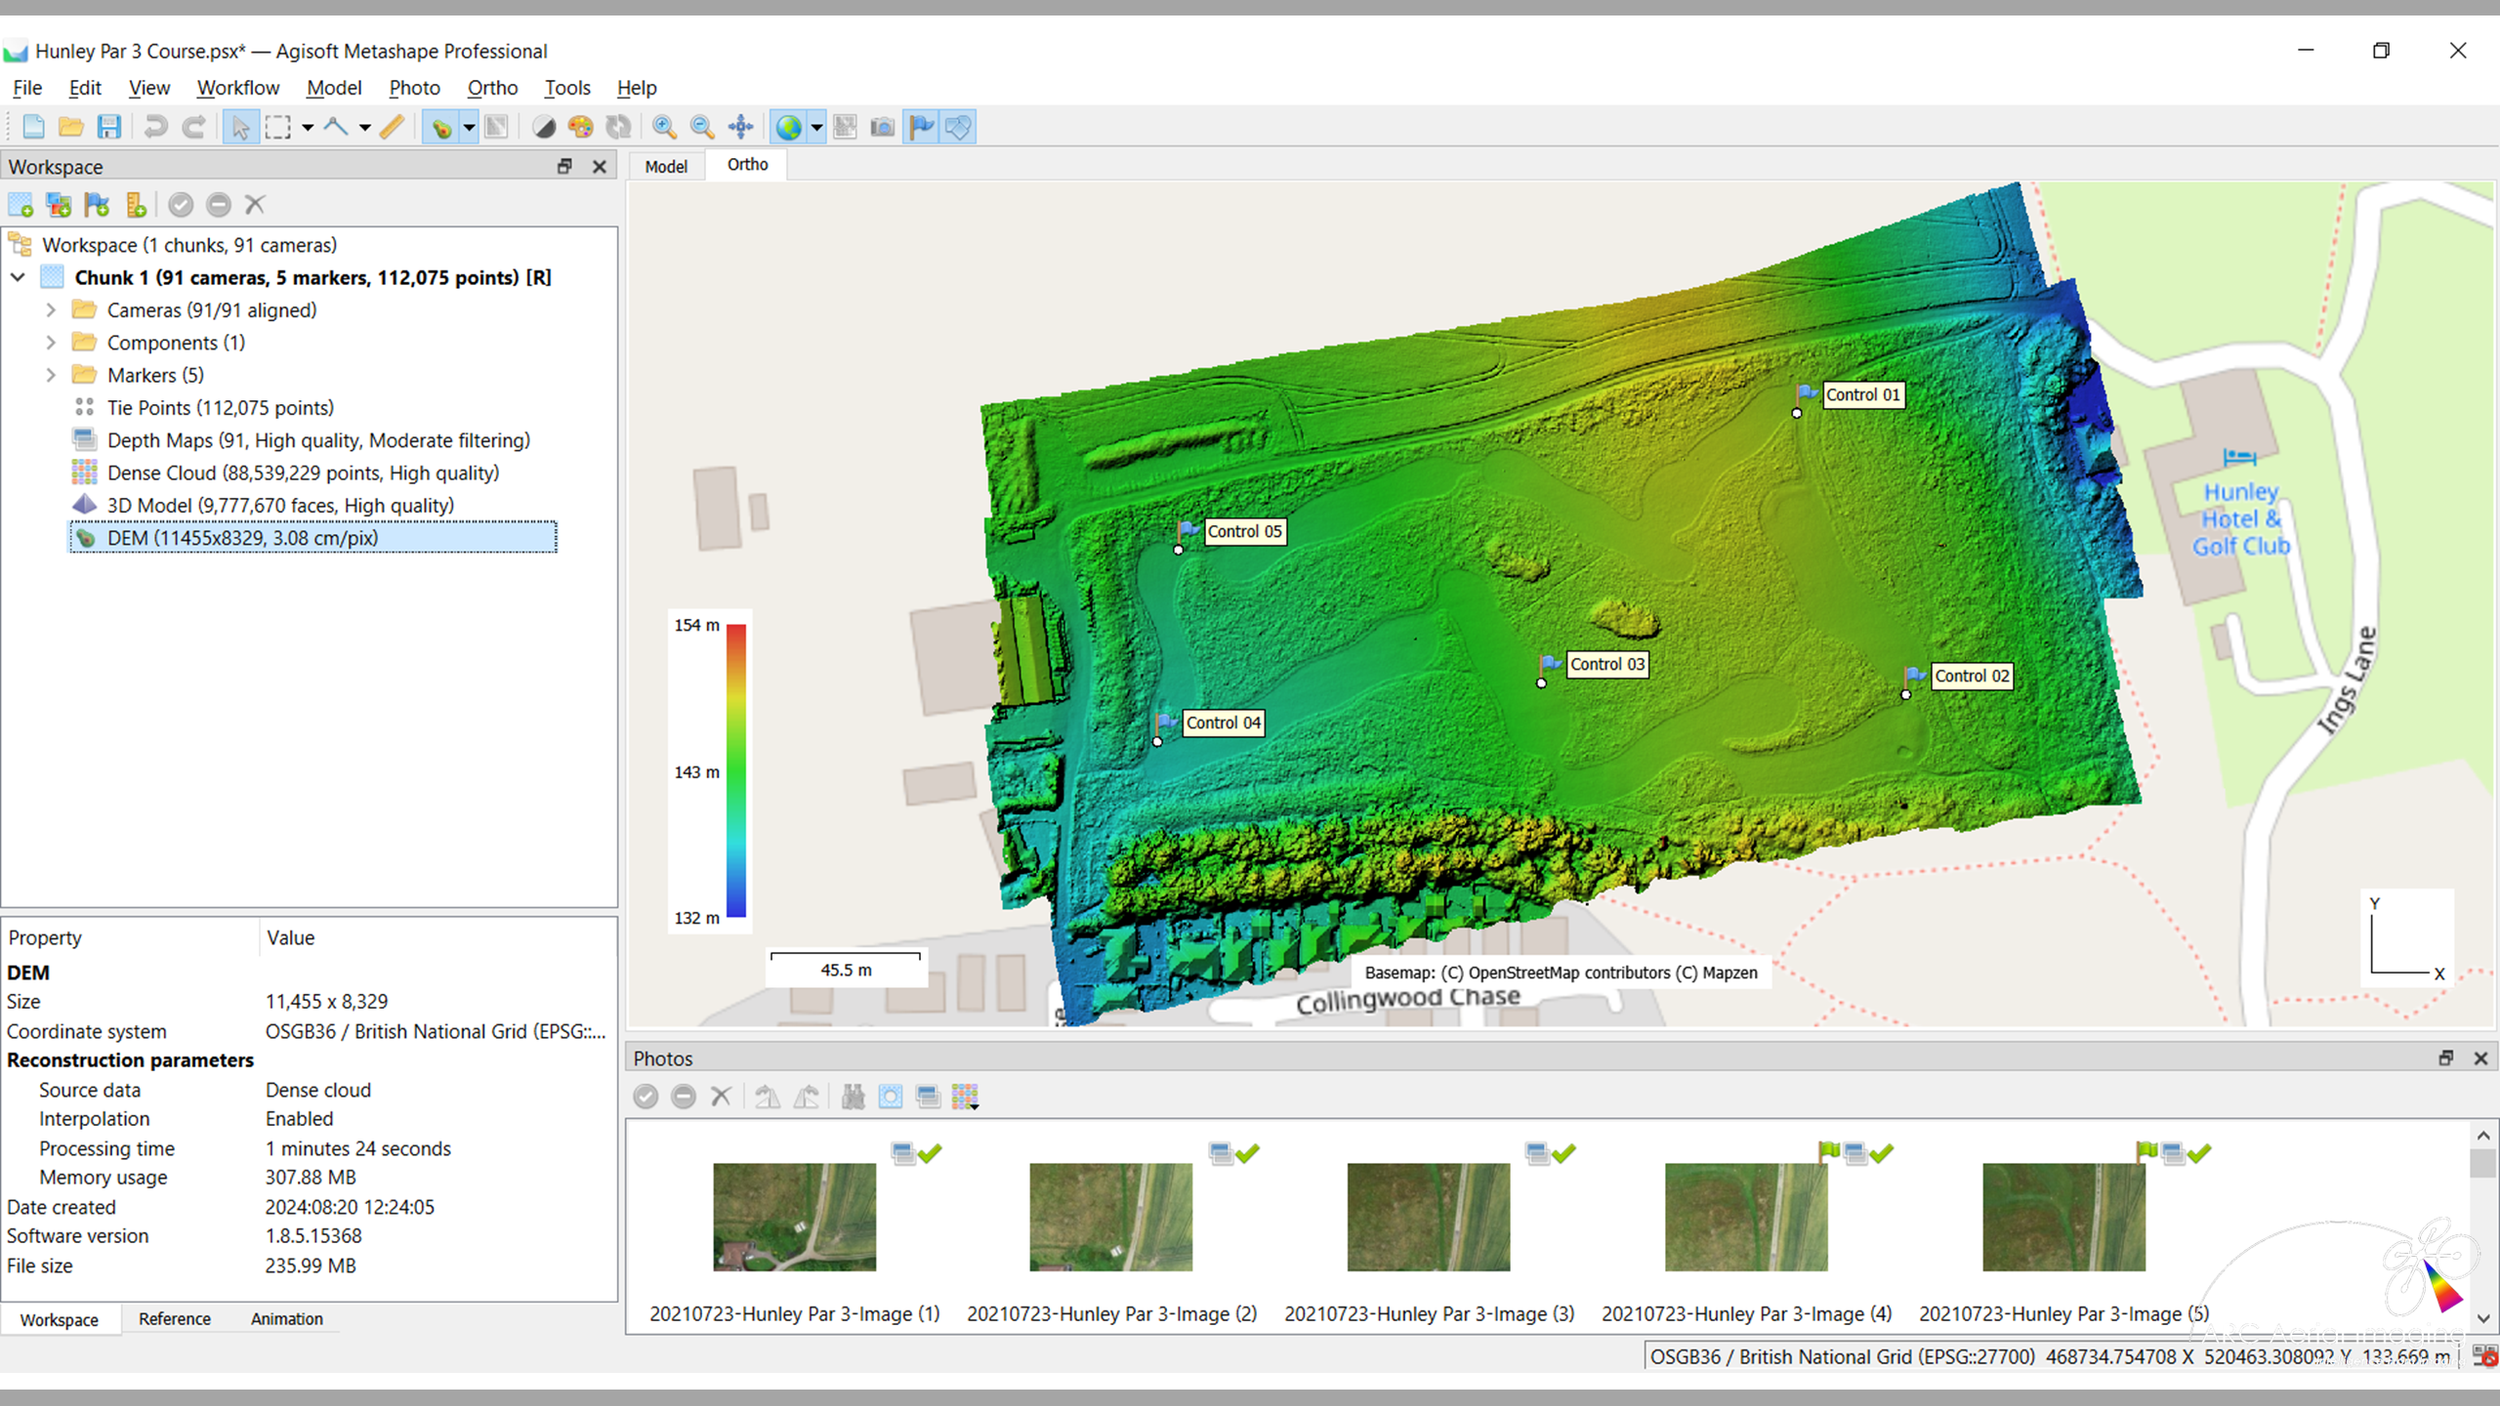Click the capture view camera icon
Image resolution: width=2500 pixels, height=1406 pixels.
pos(882,127)
